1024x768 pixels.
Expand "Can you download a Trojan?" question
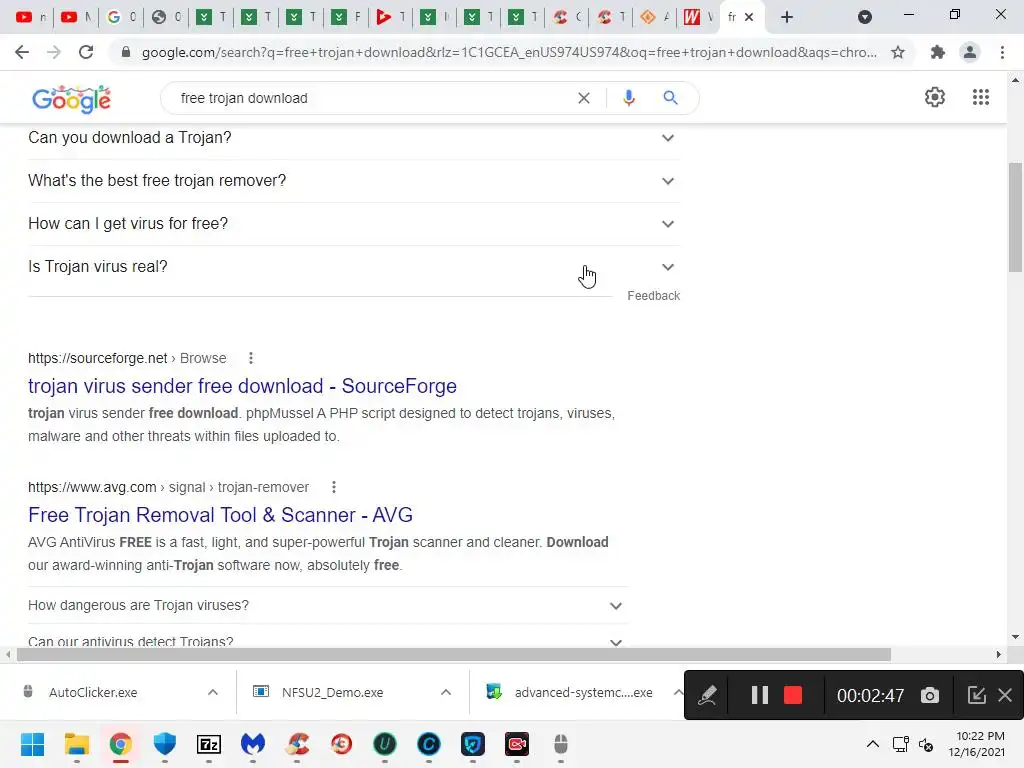pyautogui.click(x=354, y=138)
